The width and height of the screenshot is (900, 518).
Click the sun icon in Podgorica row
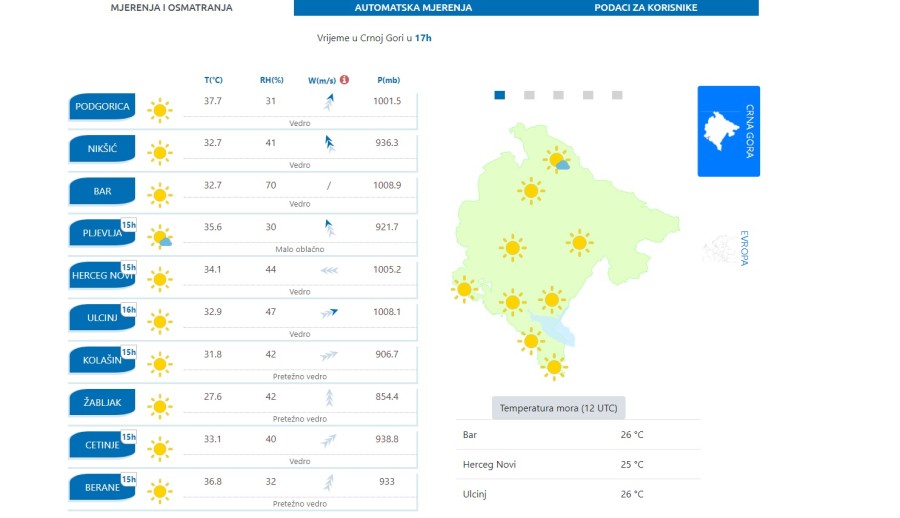[x=159, y=109]
